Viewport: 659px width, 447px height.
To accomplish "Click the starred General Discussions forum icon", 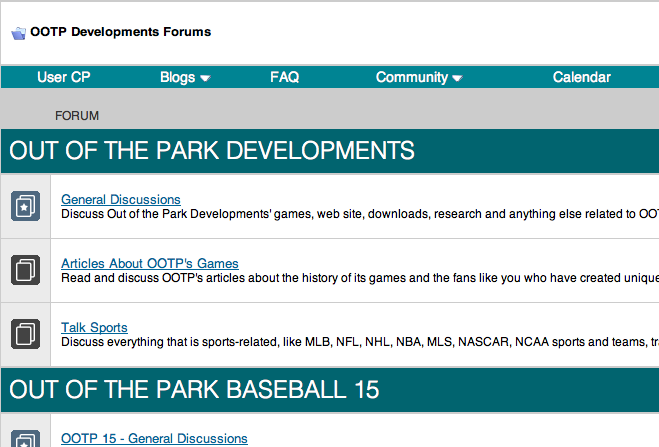I will [x=25, y=206].
